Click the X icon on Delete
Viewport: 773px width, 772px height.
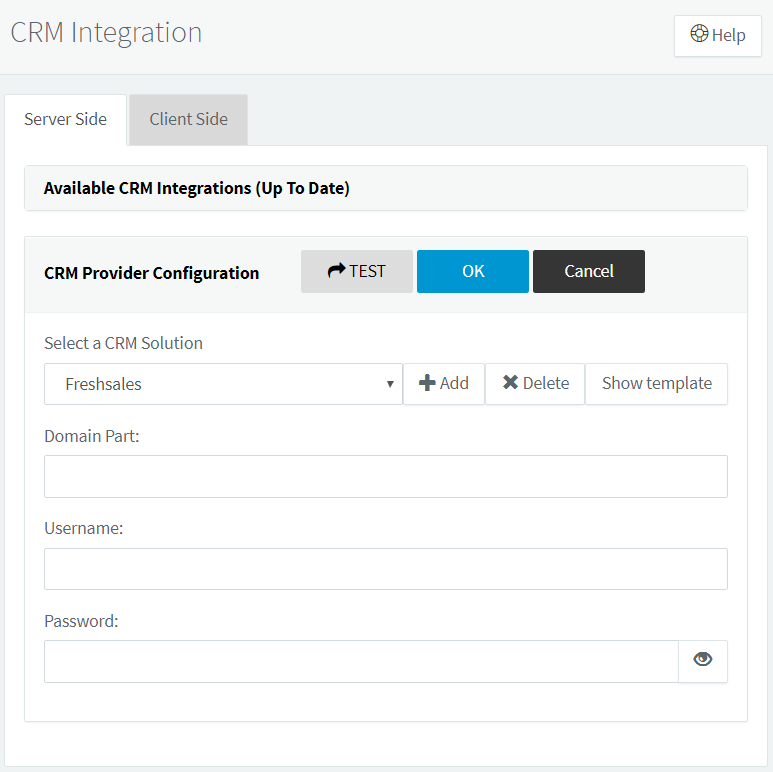pyautogui.click(x=510, y=383)
